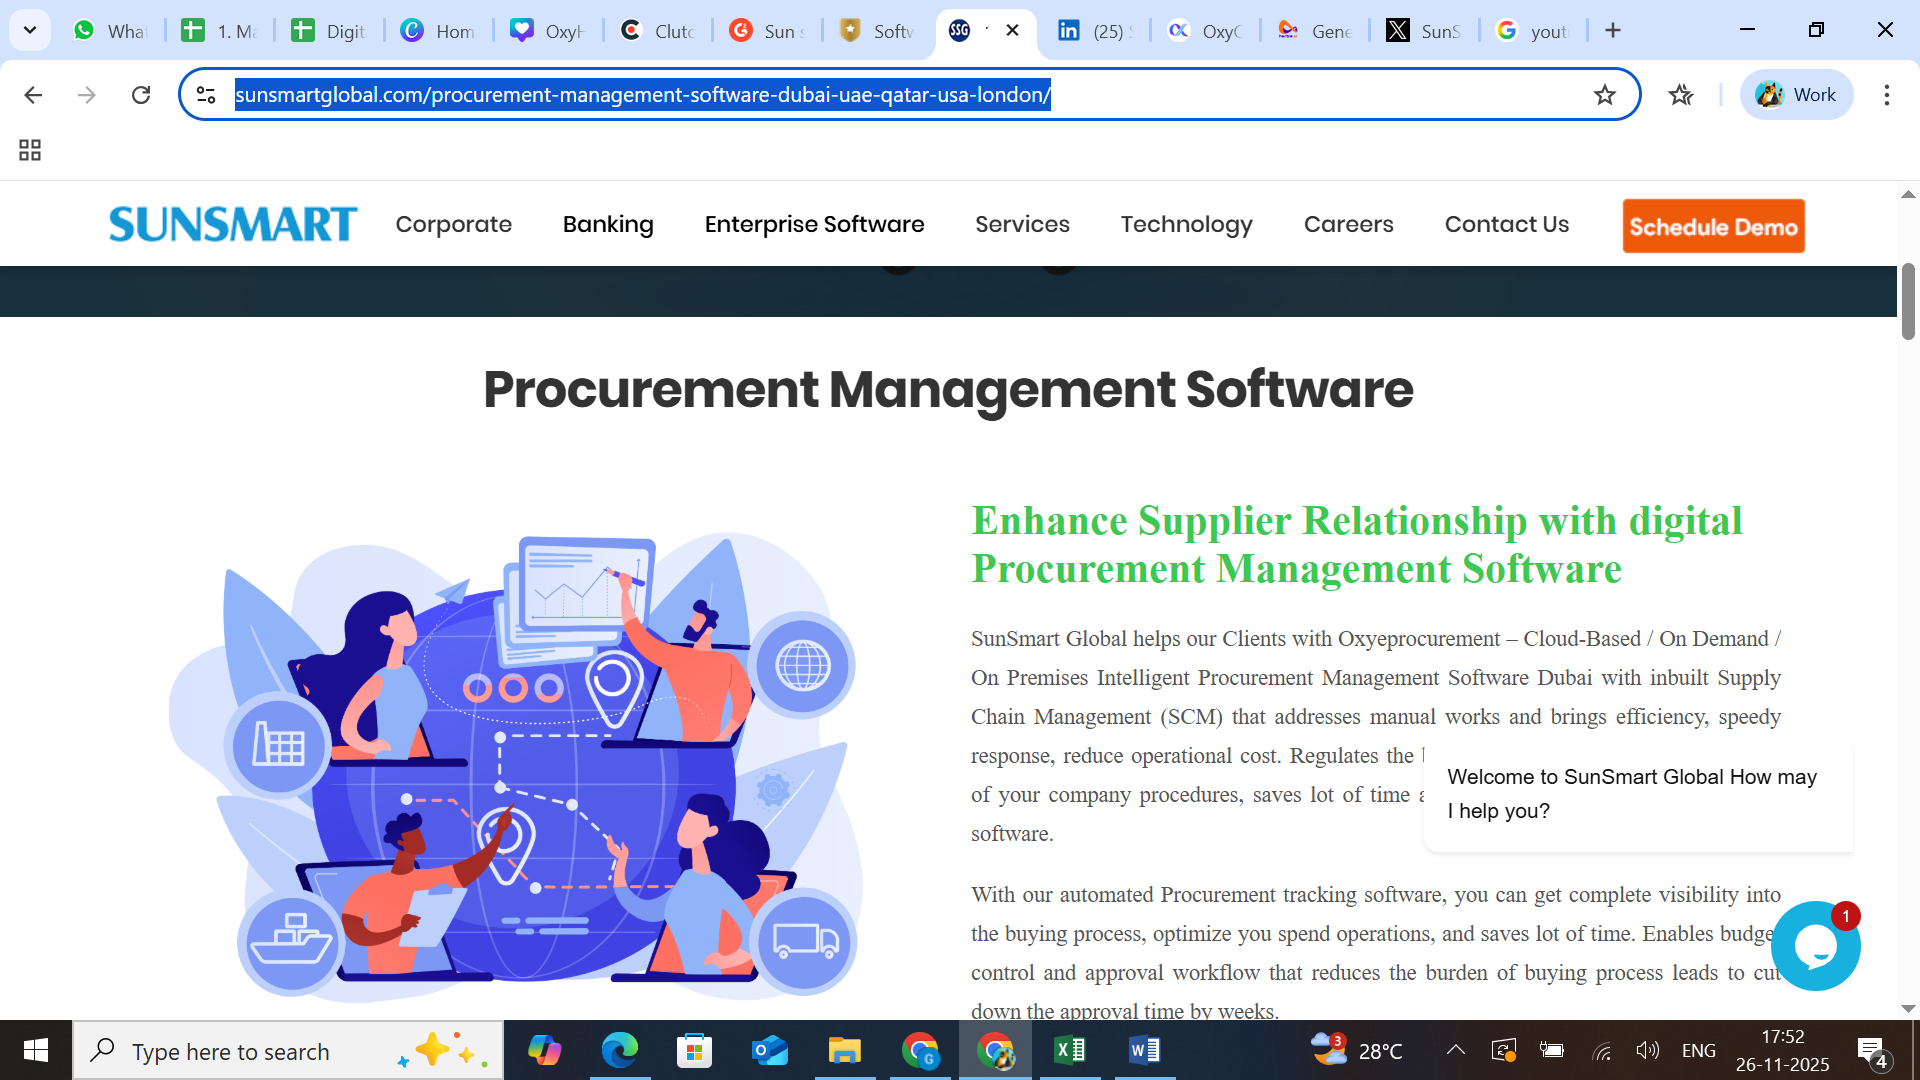
Task: Open Microsoft Edge from the taskbar
Action: click(x=620, y=1050)
